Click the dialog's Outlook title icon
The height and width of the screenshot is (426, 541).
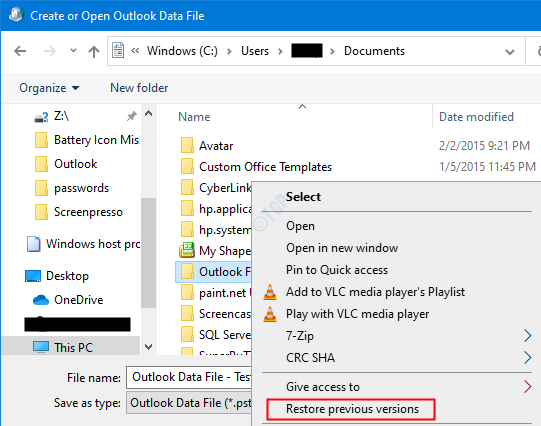pyautogui.click(x=16, y=15)
